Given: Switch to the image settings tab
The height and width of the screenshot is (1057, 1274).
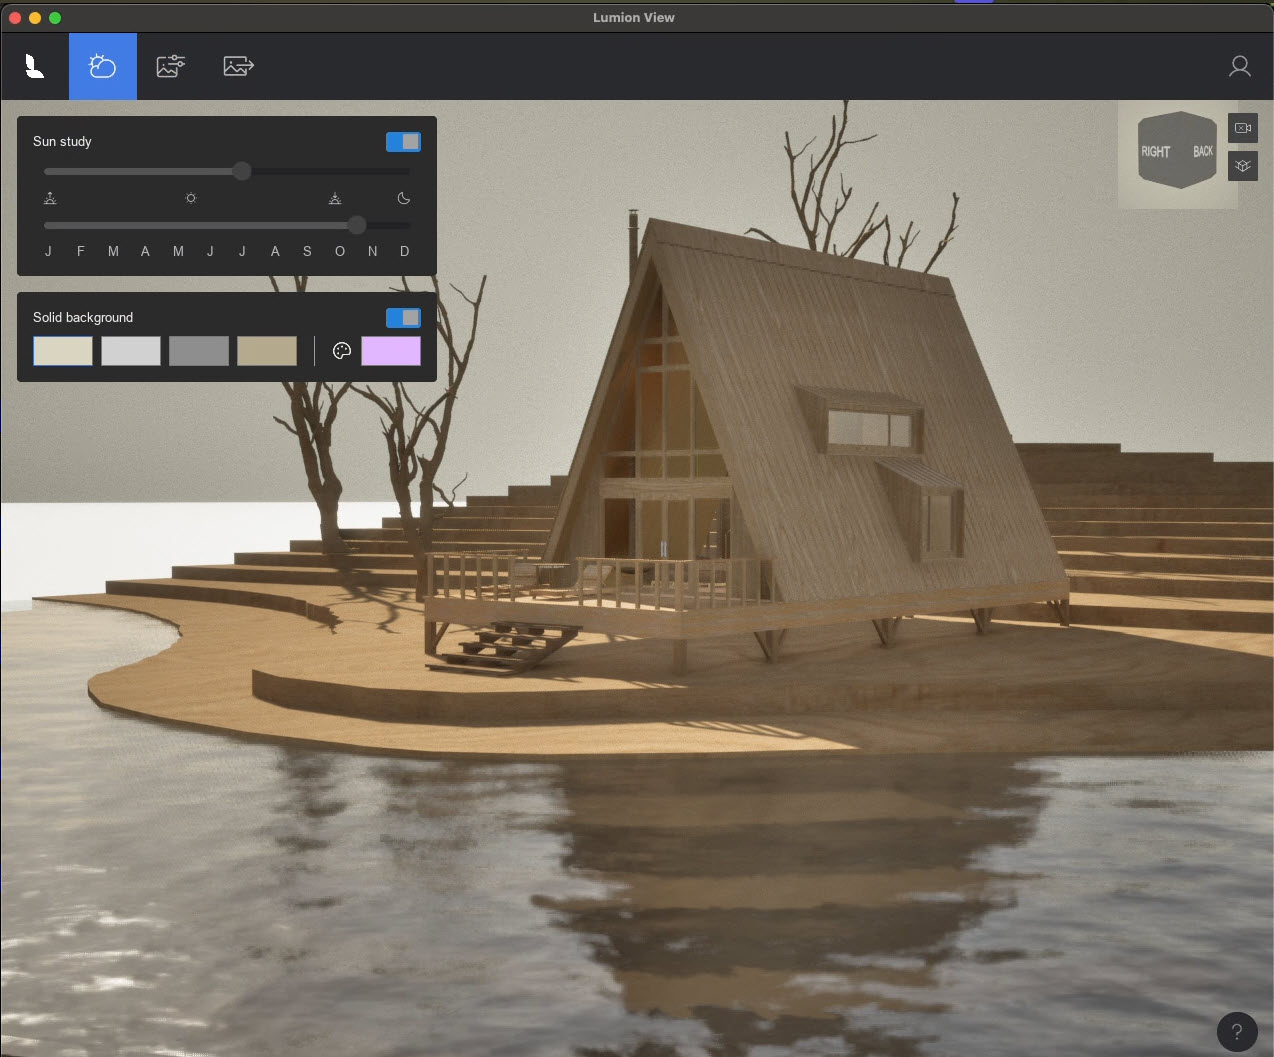Looking at the screenshot, I should point(170,66).
